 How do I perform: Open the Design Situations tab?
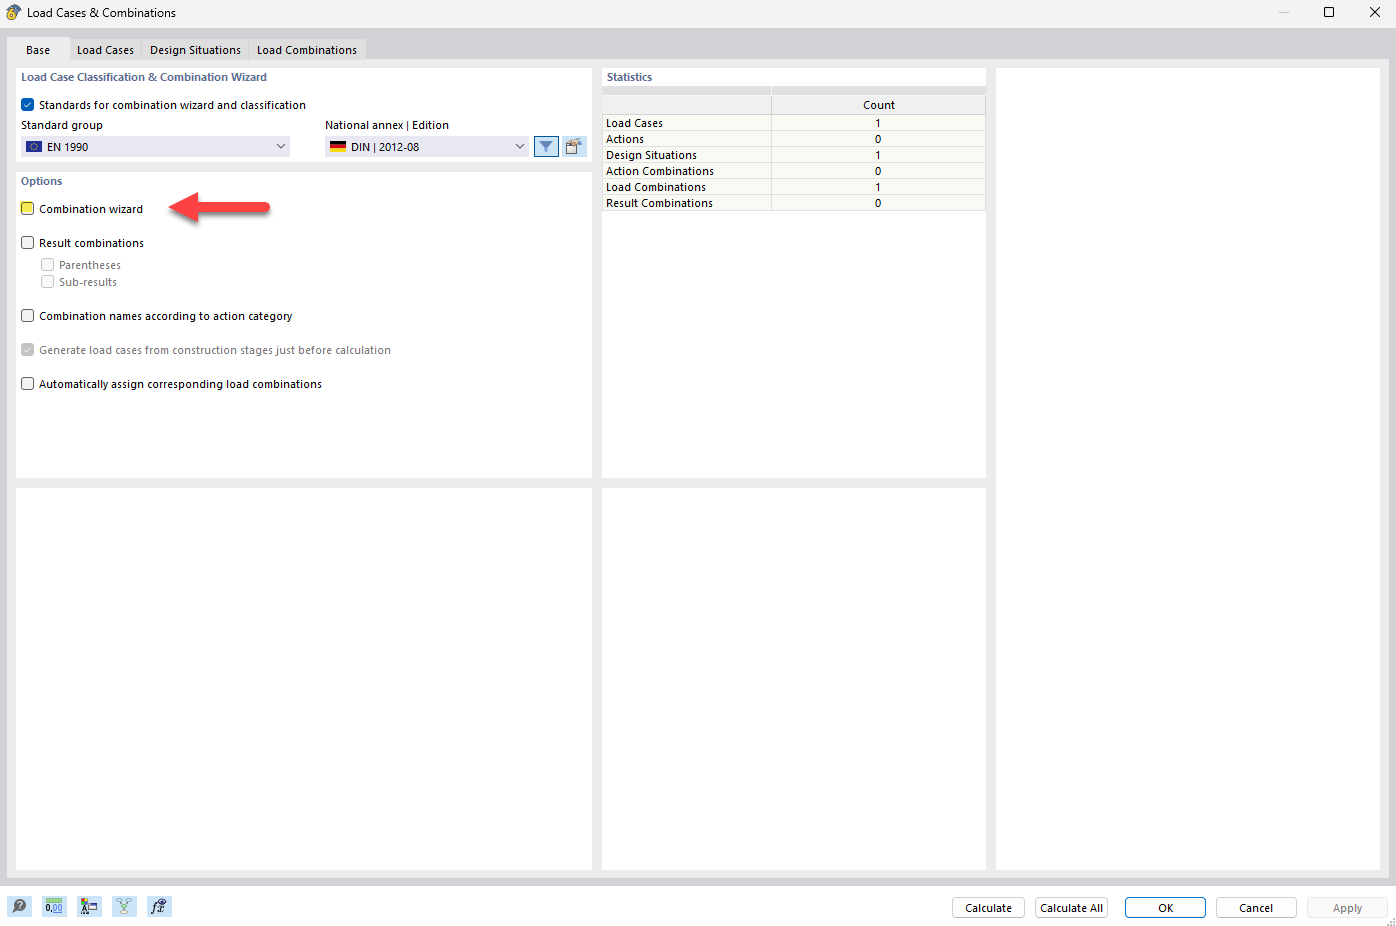tap(194, 49)
